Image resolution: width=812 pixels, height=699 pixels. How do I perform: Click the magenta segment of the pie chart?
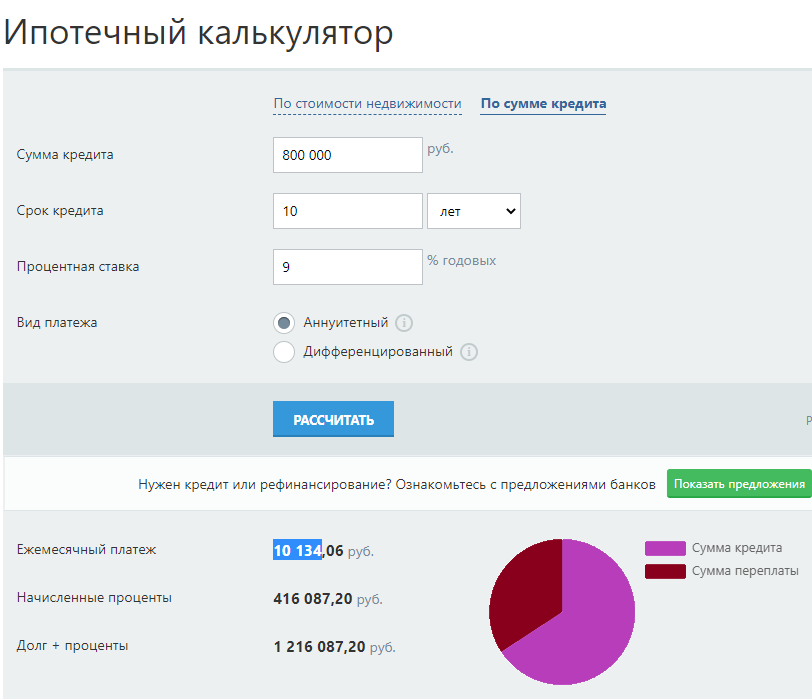coord(590,620)
